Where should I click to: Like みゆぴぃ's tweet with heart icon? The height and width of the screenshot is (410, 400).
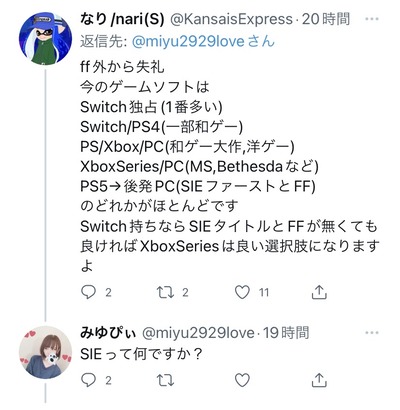(x=242, y=380)
